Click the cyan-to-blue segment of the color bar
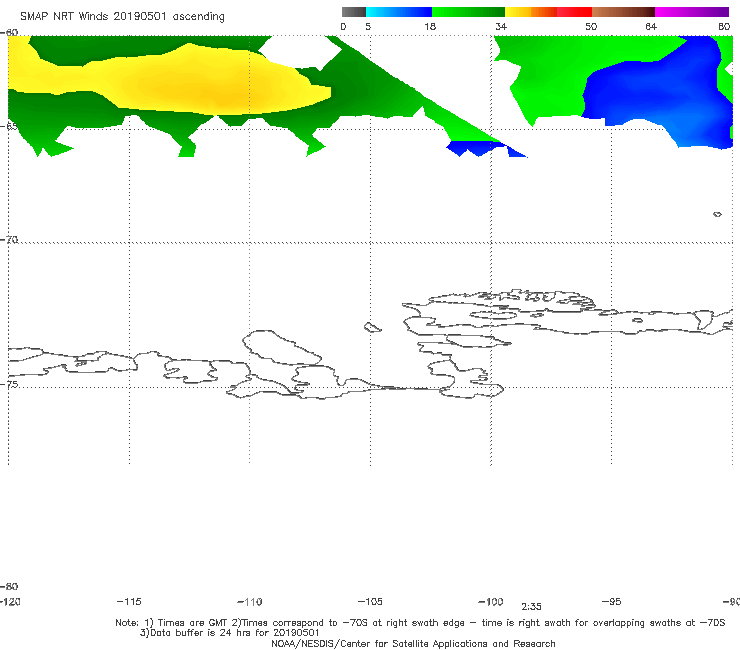 (x=399, y=12)
